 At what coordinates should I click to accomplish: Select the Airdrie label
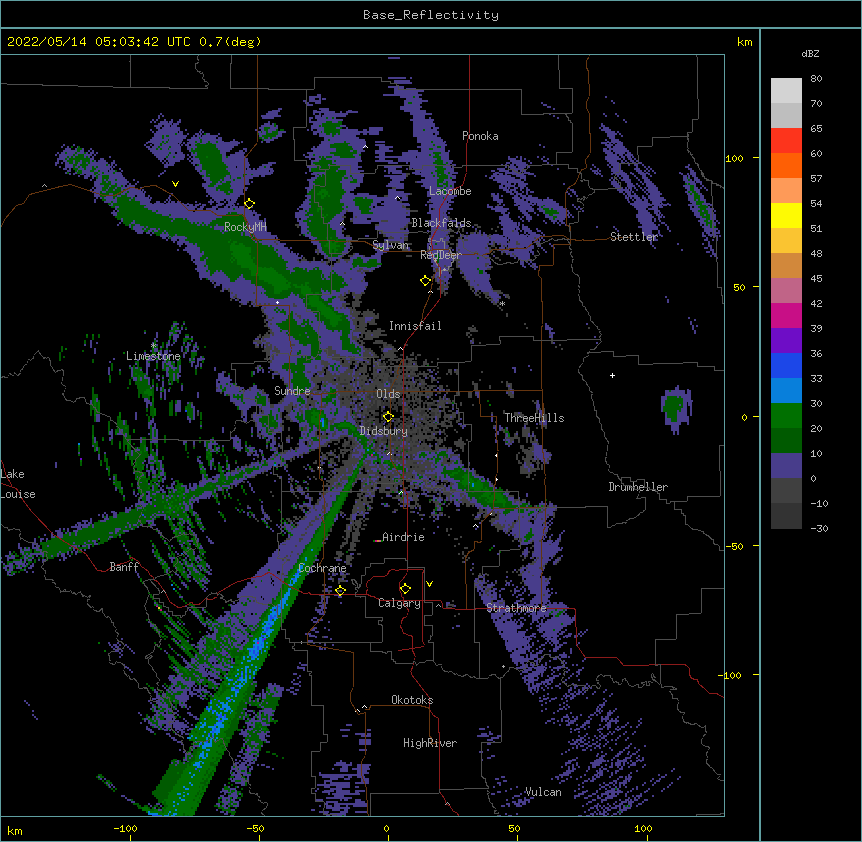[403, 537]
